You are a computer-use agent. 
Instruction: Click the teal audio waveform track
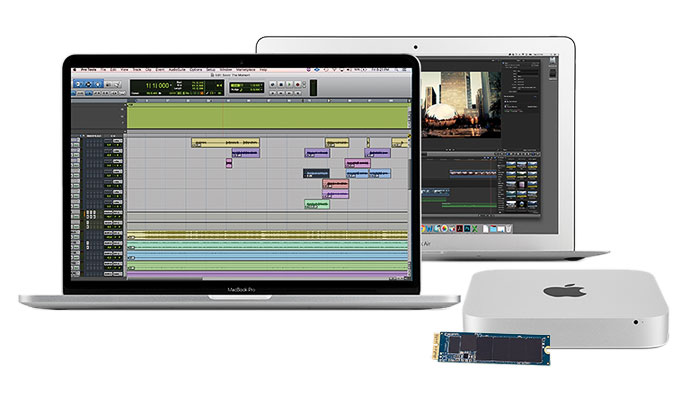coord(268,245)
